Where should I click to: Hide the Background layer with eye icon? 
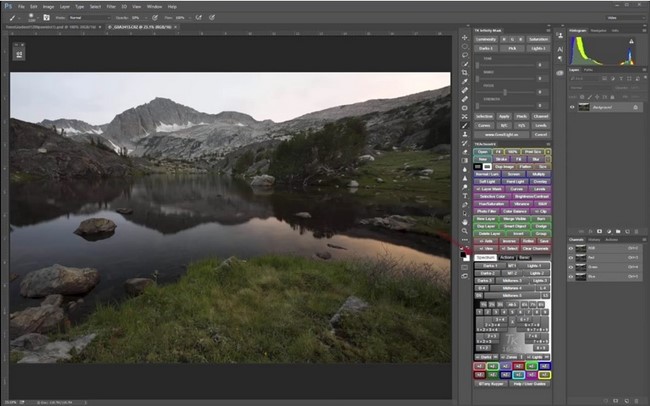tap(573, 106)
